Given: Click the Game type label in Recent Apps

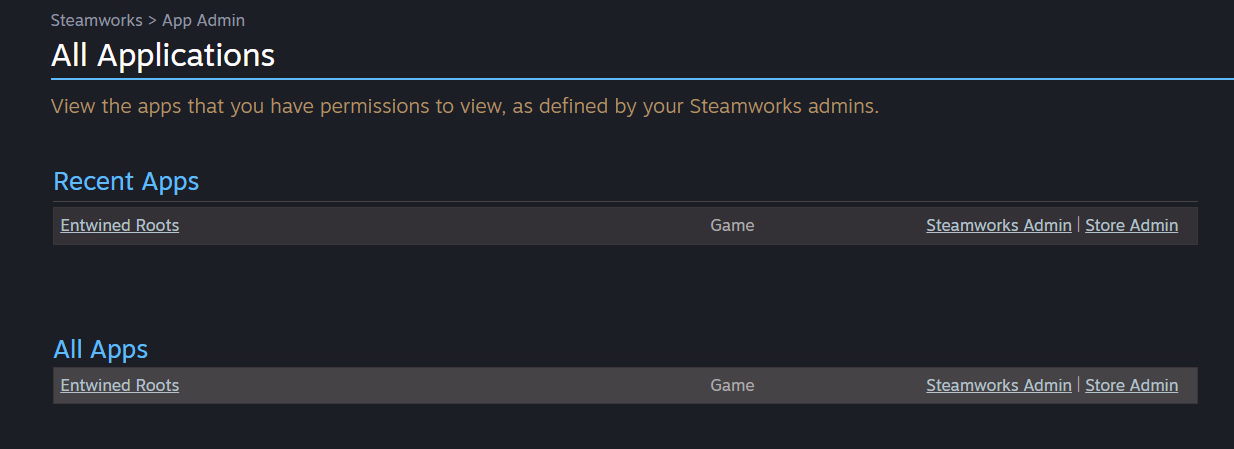Looking at the screenshot, I should 732,225.
